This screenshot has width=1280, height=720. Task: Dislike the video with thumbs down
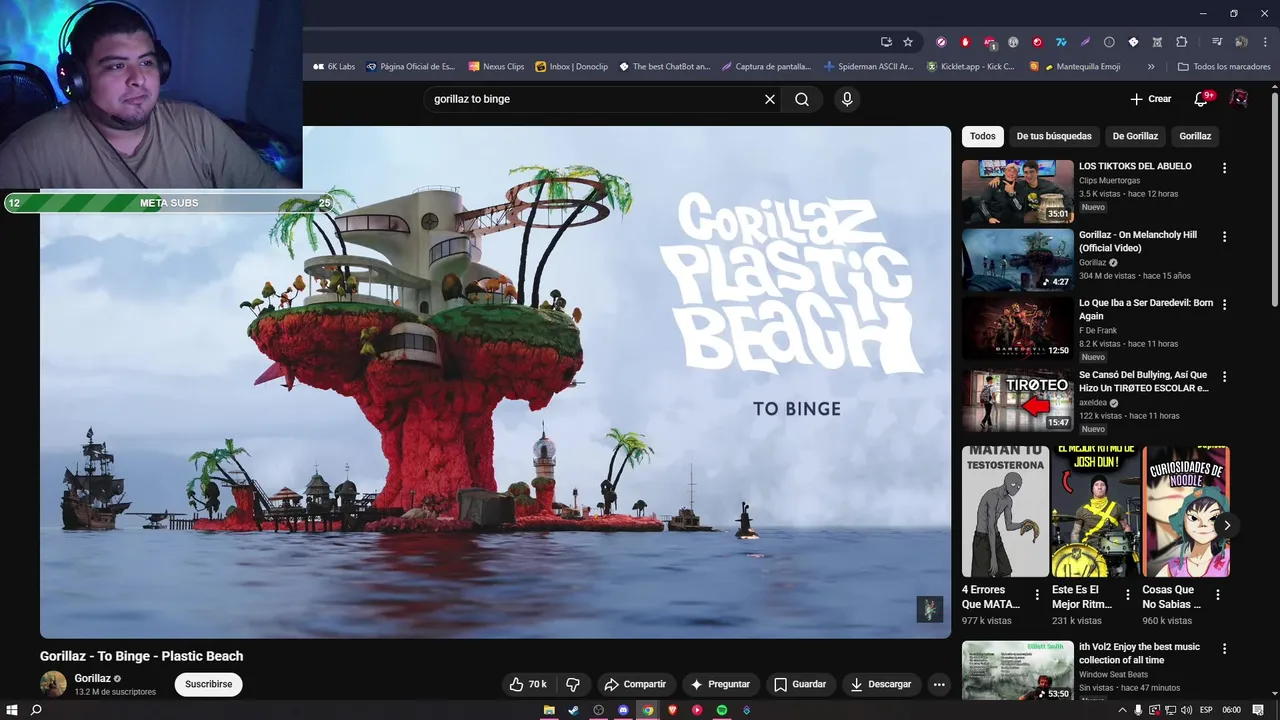pyautogui.click(x=573, y=684)
